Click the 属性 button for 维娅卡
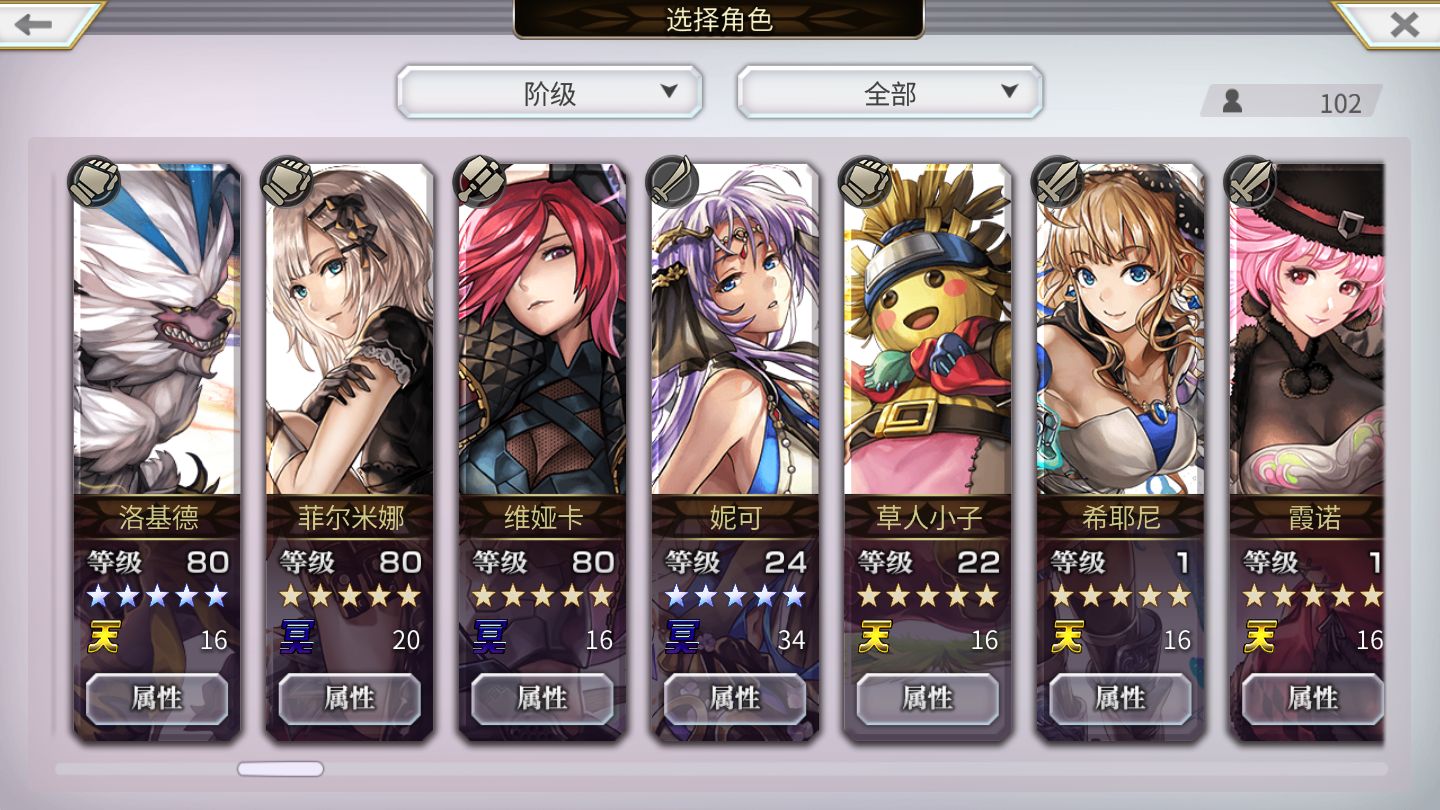 pos(543,698)
